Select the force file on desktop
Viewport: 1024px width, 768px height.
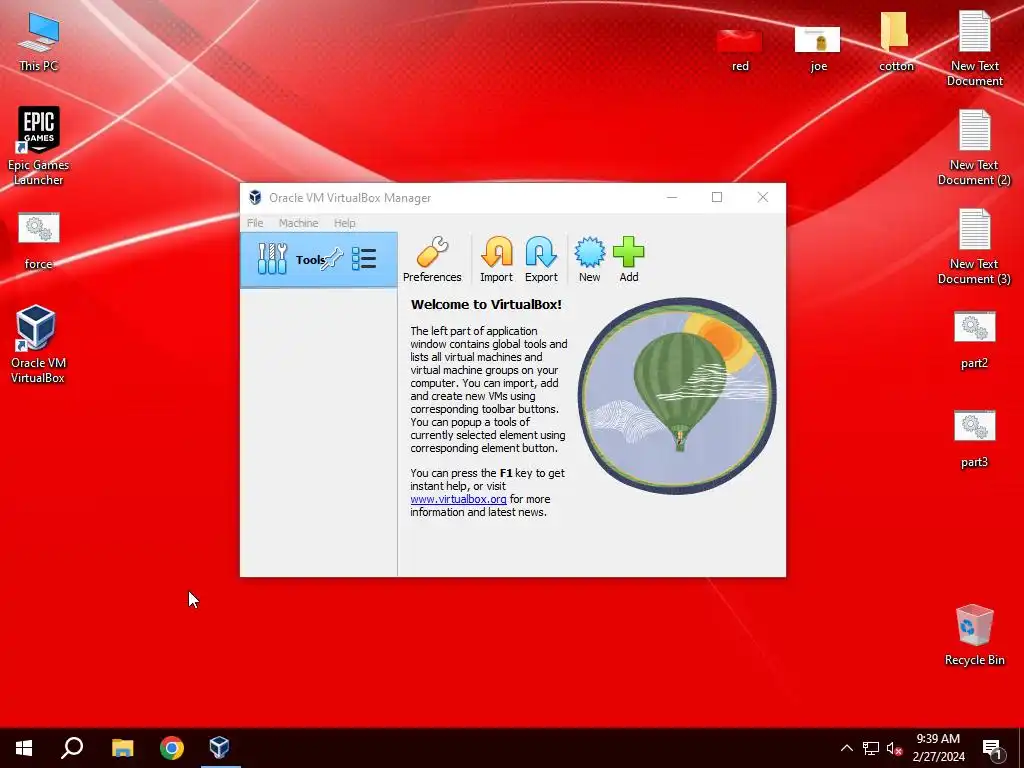(x=39, y=241)
